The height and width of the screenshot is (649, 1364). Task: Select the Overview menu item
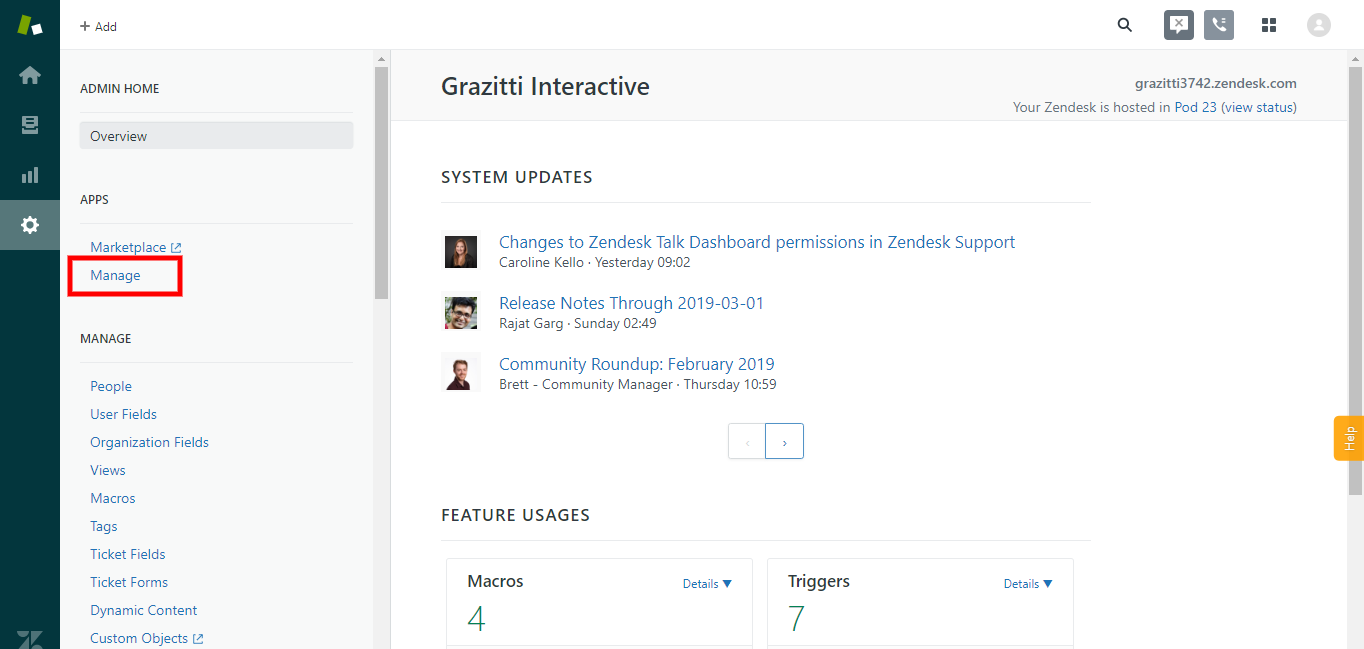(x=216, y=136)
